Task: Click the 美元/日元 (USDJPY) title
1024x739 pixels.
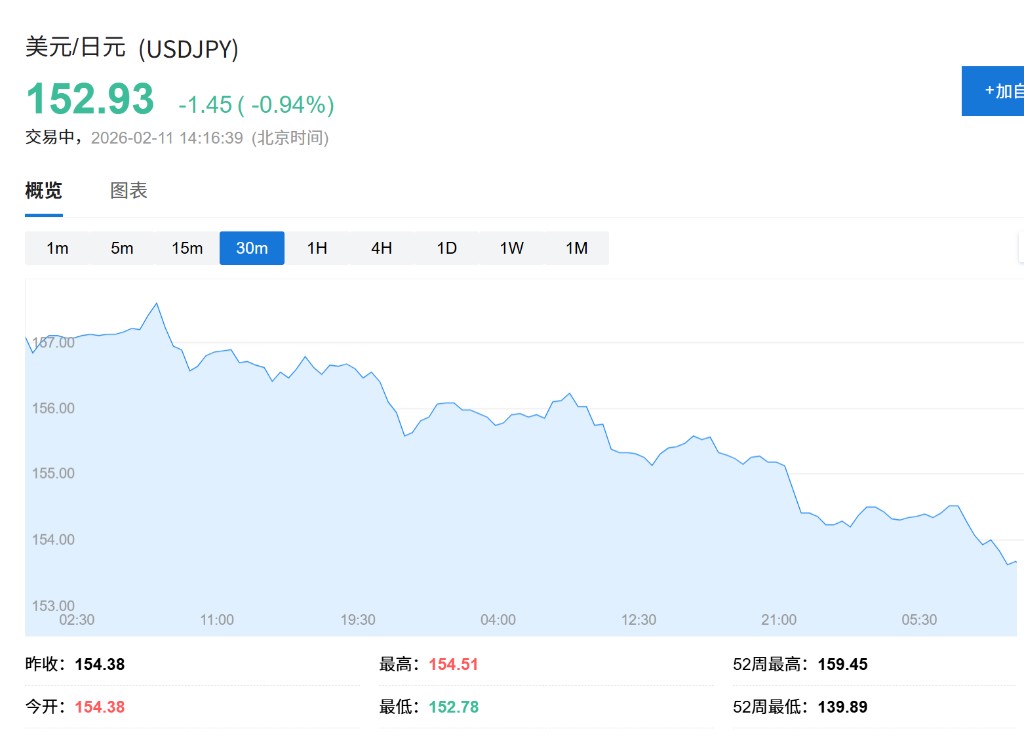Action: click(132, 48)
